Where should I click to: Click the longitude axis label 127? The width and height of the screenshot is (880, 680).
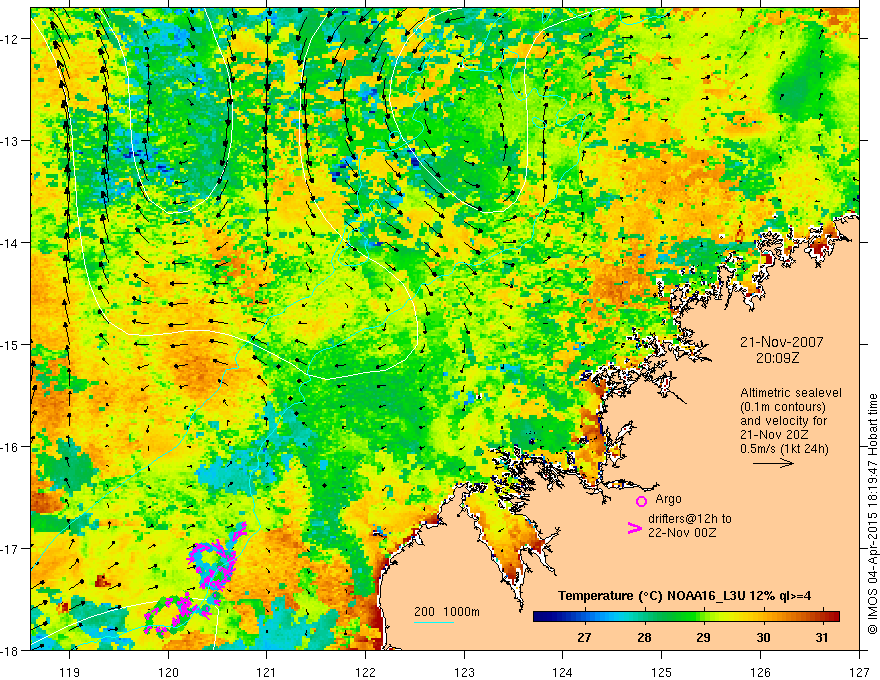click(859, 672)
